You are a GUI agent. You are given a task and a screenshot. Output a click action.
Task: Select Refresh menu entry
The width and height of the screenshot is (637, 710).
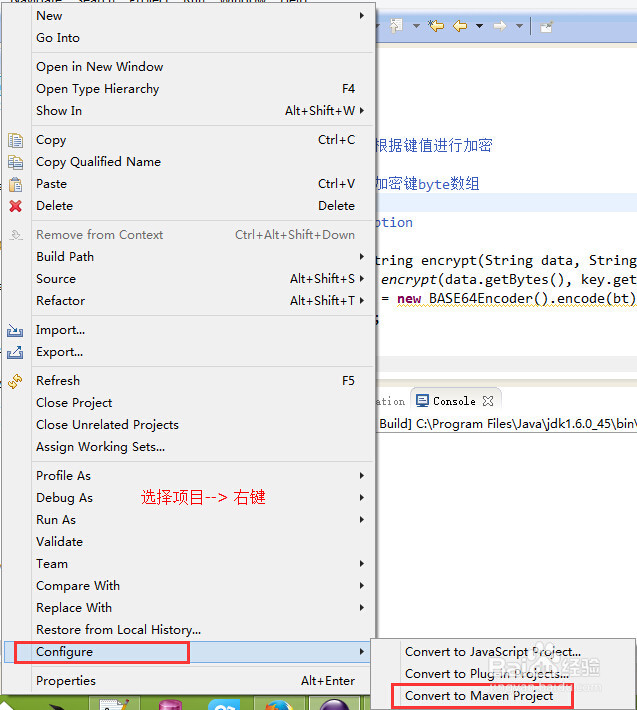[189, 381]
